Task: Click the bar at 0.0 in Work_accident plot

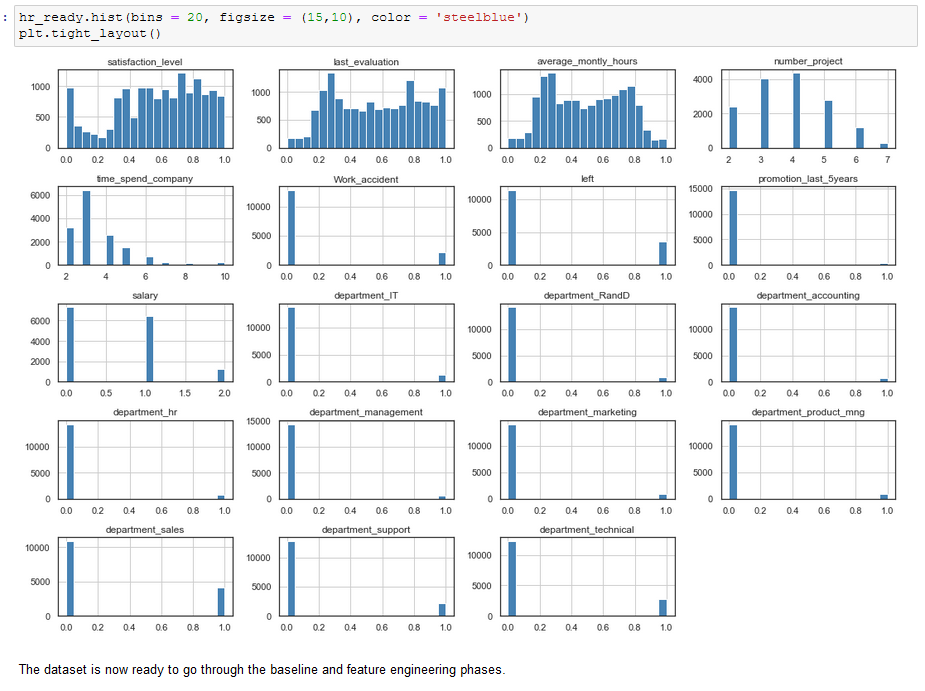Action: (291, 228)
